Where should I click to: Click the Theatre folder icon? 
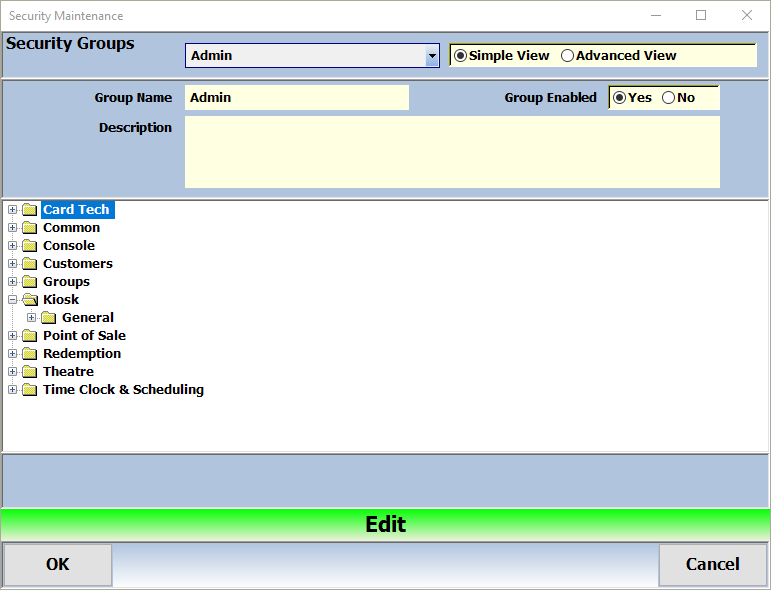[29, 372]
